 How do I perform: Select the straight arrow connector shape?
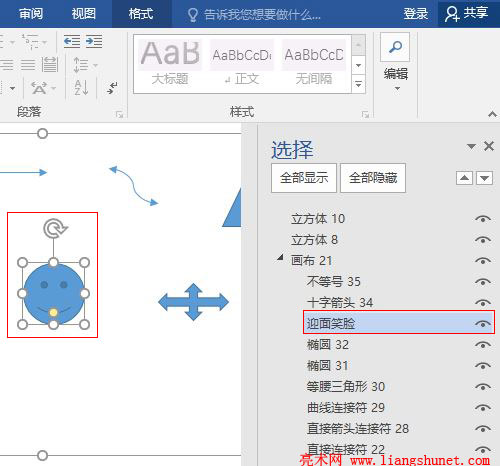[23, 172]
